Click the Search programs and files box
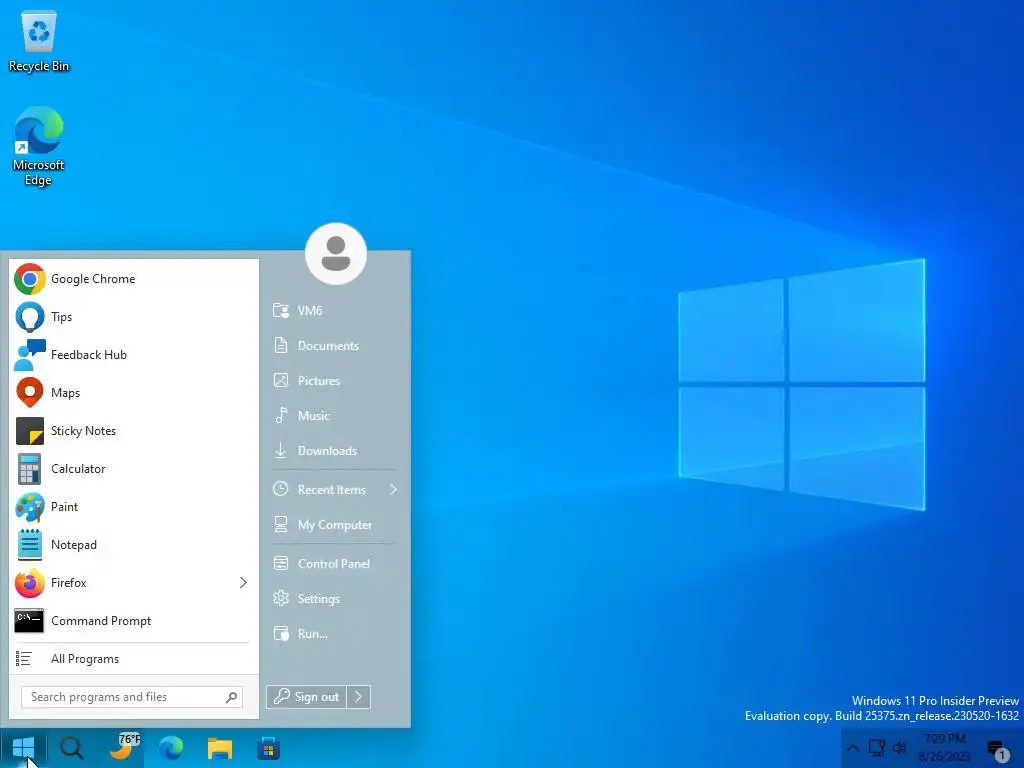 (132, 697)
